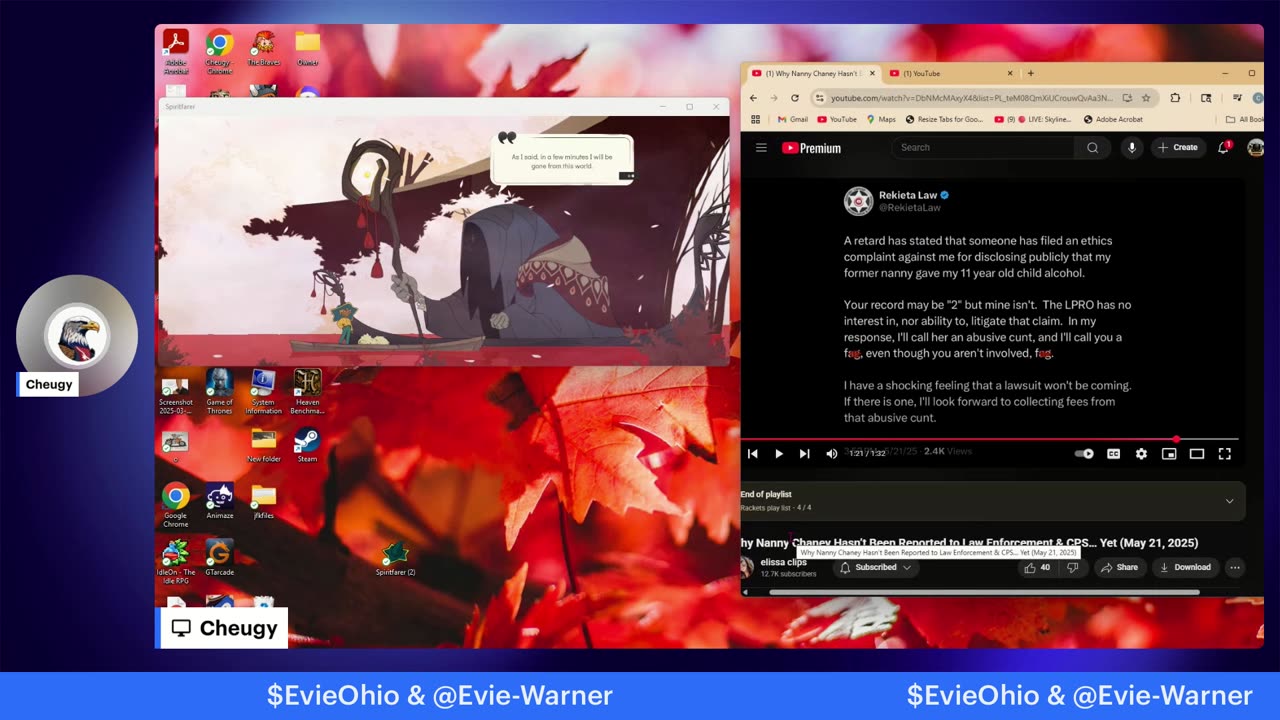1280x720 pixels.
Task: Toggle closed captions CC
Action: [x=1113, y=454]
